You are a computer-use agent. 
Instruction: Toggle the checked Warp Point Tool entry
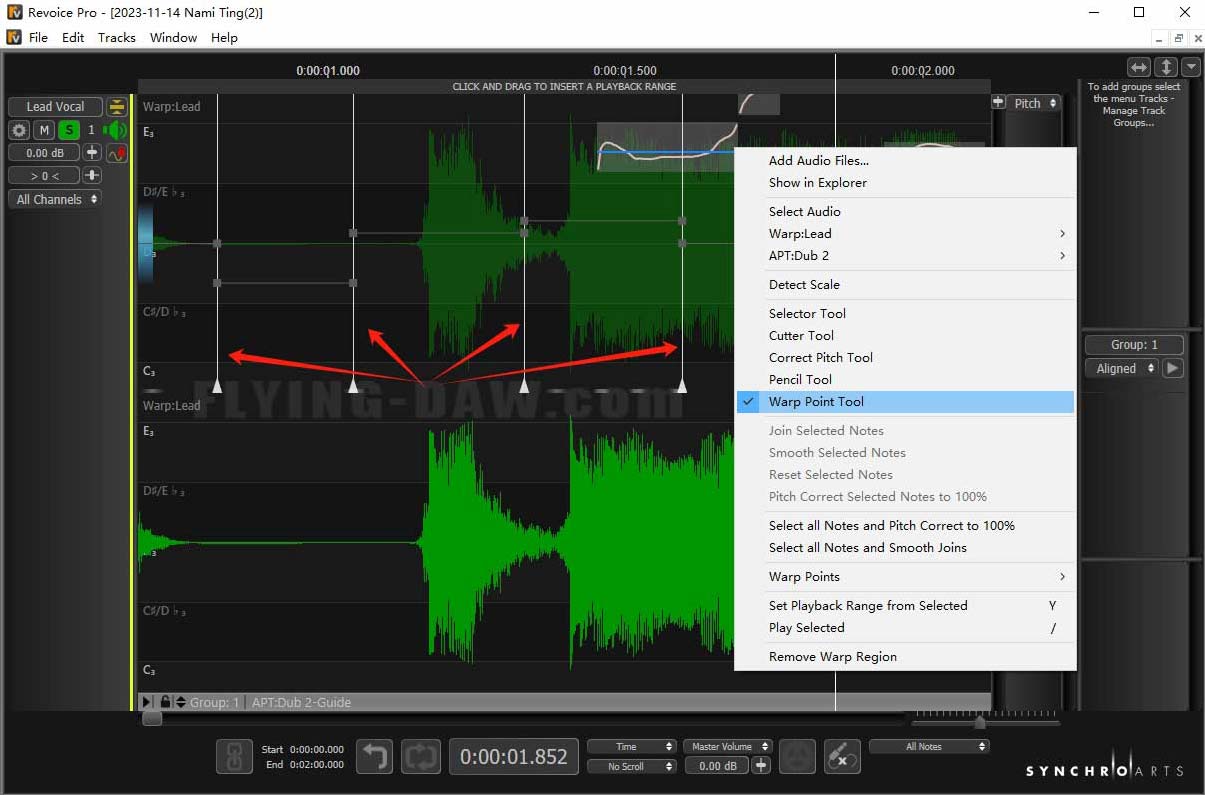point(905,402)
